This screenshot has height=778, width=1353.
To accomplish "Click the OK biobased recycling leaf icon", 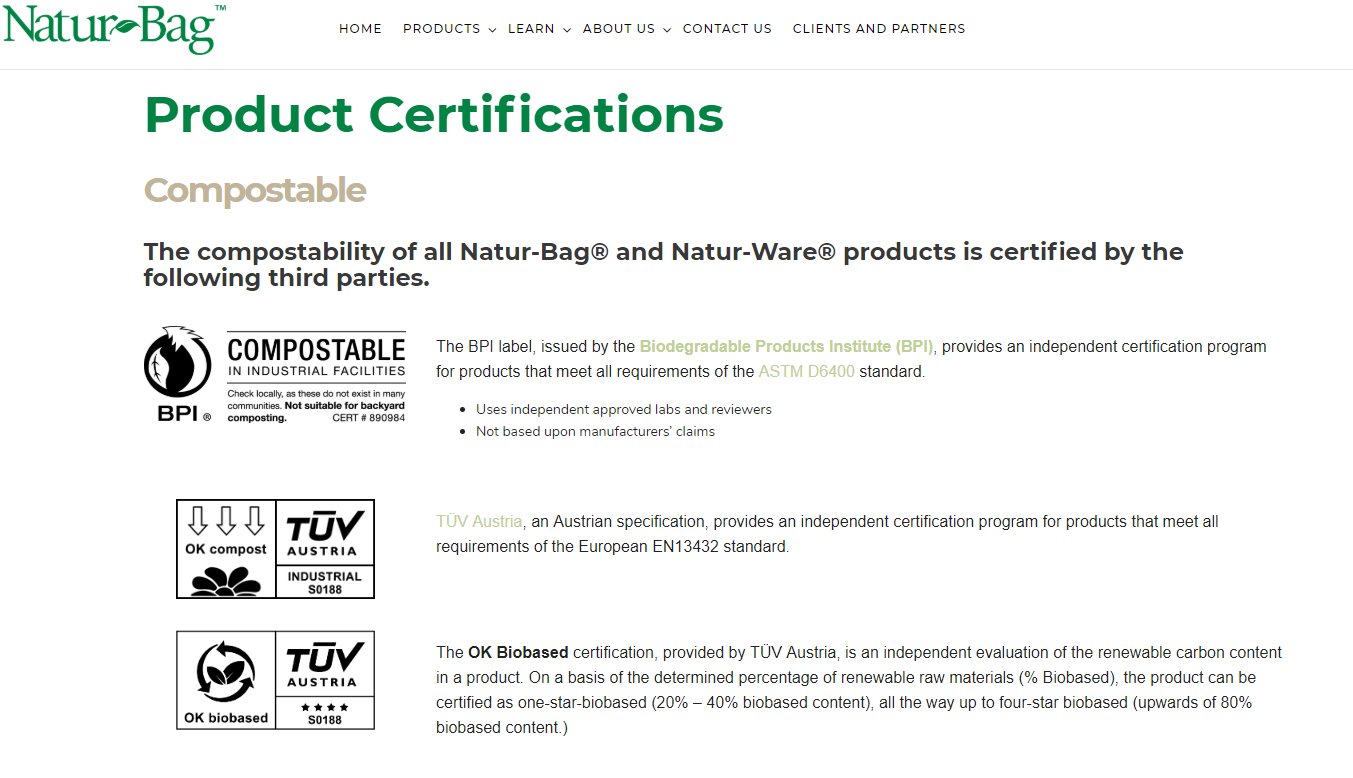I will tap(225, 670).
